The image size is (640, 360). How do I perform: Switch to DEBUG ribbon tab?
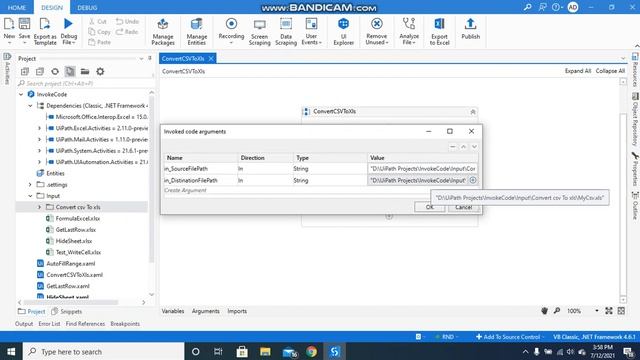click(87, 7)
